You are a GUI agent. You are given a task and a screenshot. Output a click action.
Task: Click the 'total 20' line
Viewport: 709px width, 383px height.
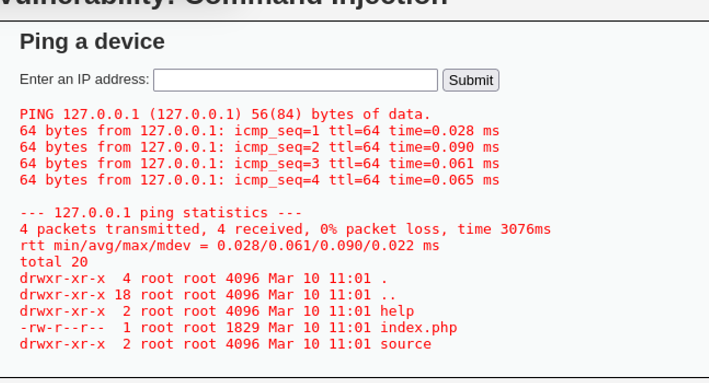54,262
